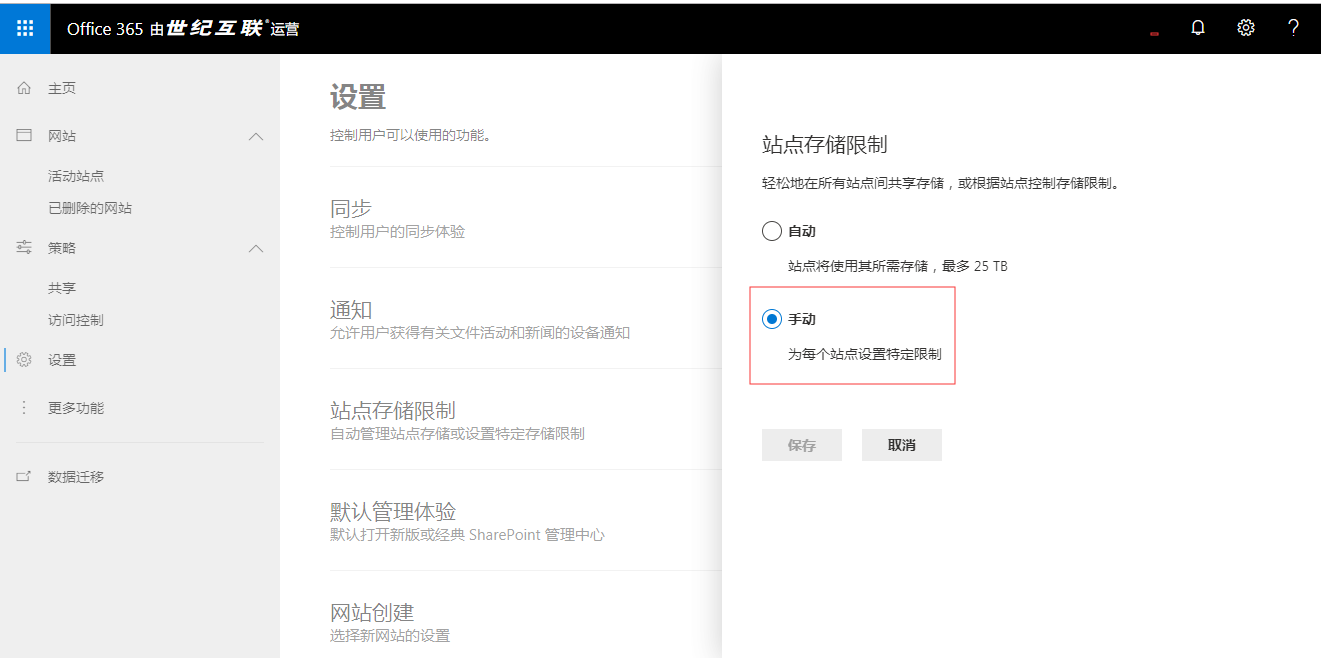Select the 自动 radio button
The image size is (1321, 658).
[x=771, y=231]
